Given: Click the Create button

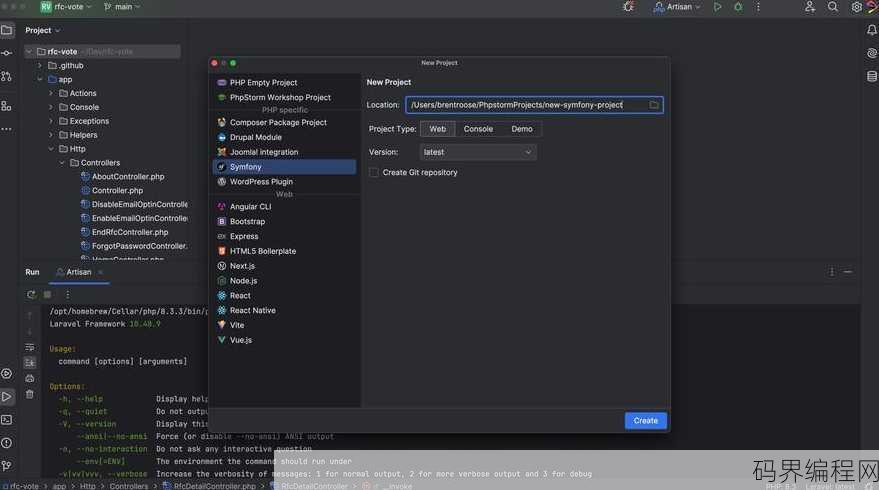Looking at the screenshot, I should pyautogui.click(x=645, y=421).
